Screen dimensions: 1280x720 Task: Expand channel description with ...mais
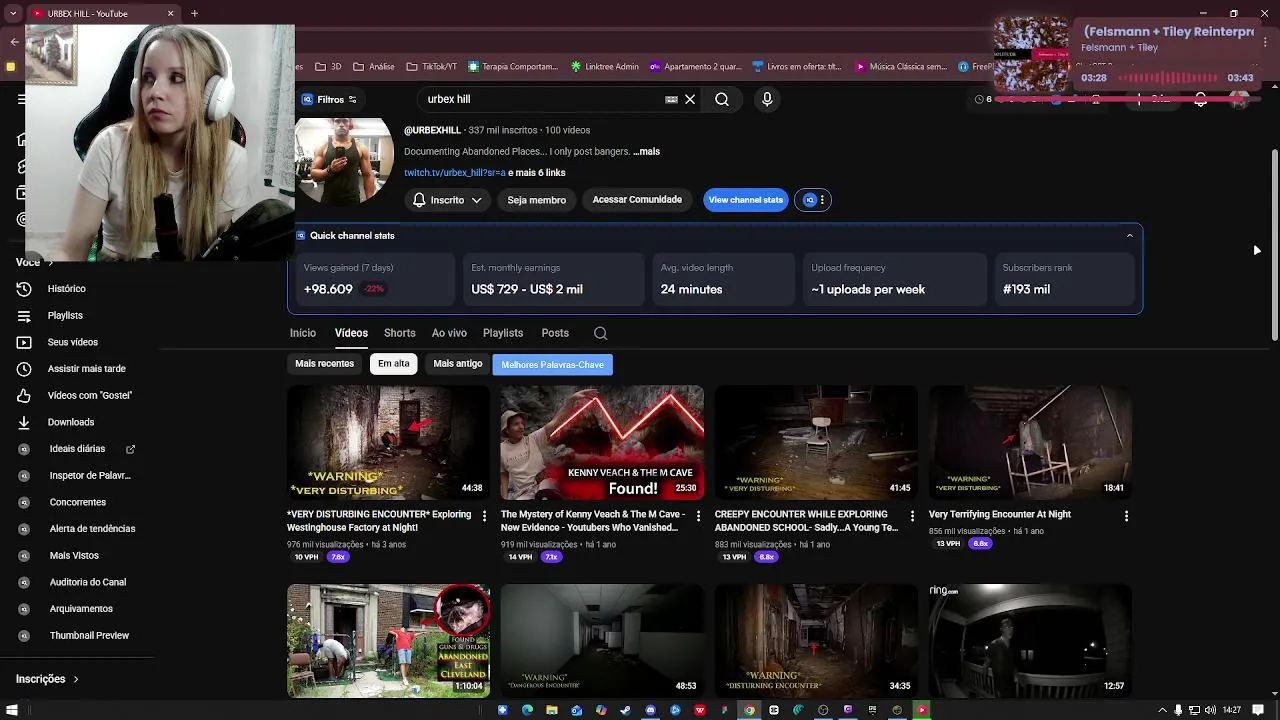tap(646, 152)
